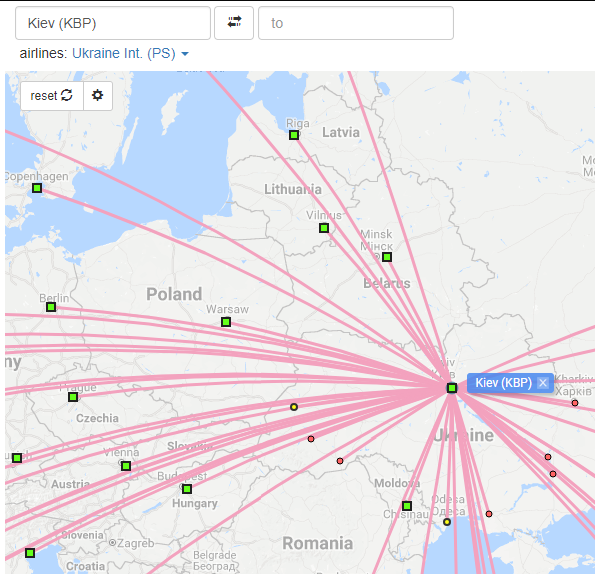Select the Copenhagen airport marker
Screen dimensions: 595x574
[37, 188]
